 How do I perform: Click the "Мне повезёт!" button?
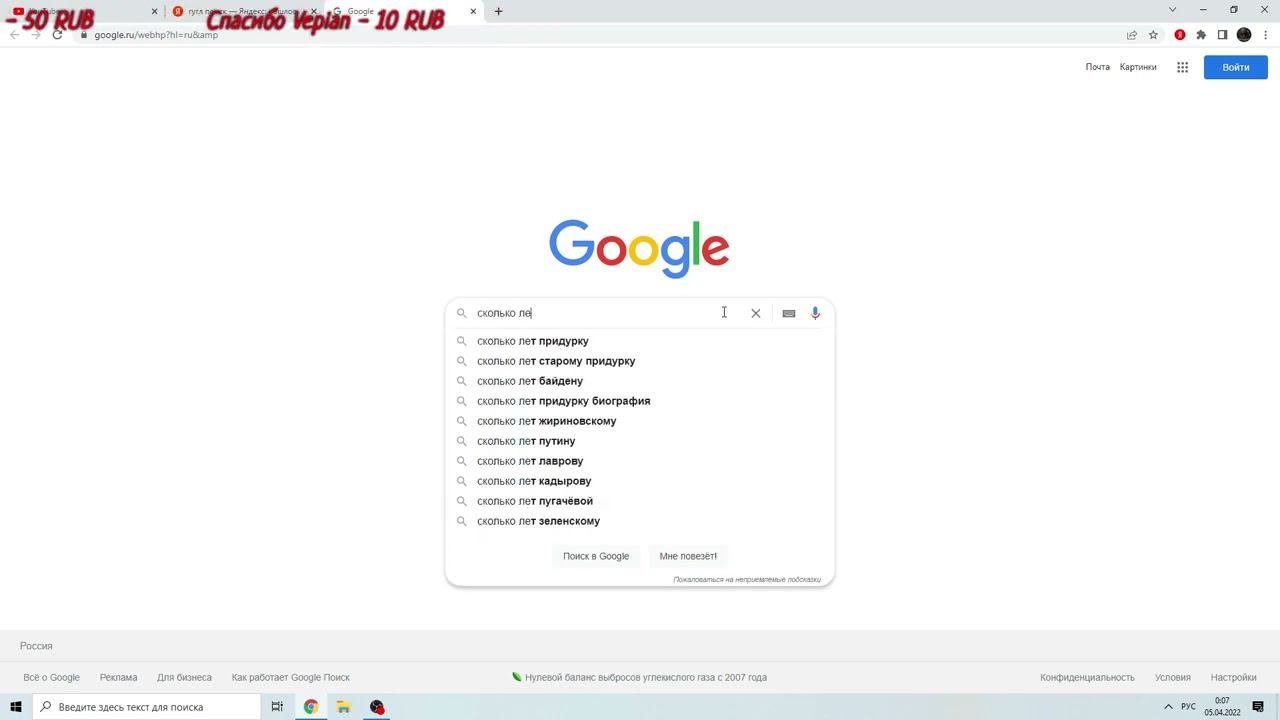tap(688, 556)
